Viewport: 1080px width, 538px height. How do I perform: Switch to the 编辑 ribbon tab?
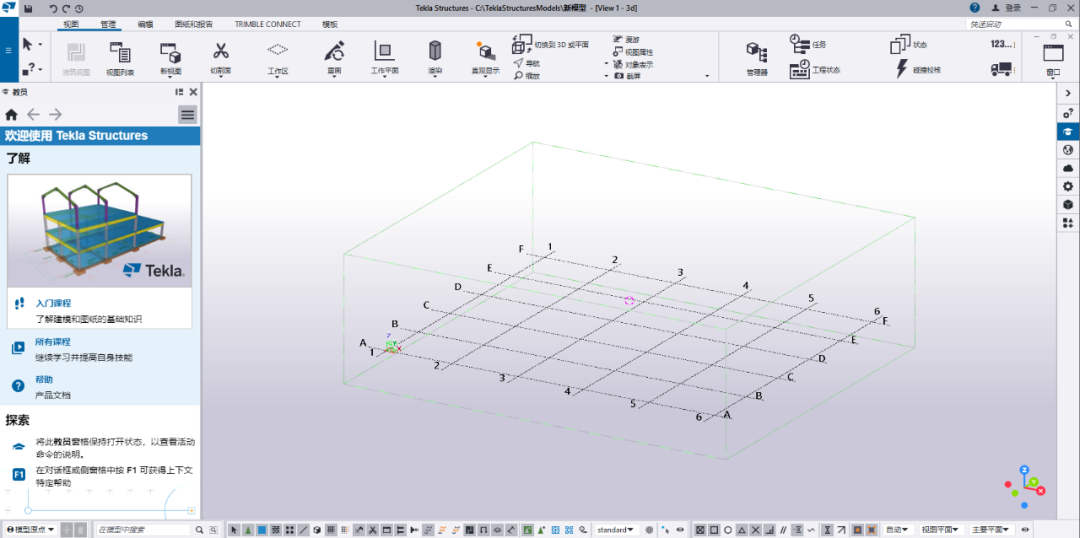[x=145, y=24]
